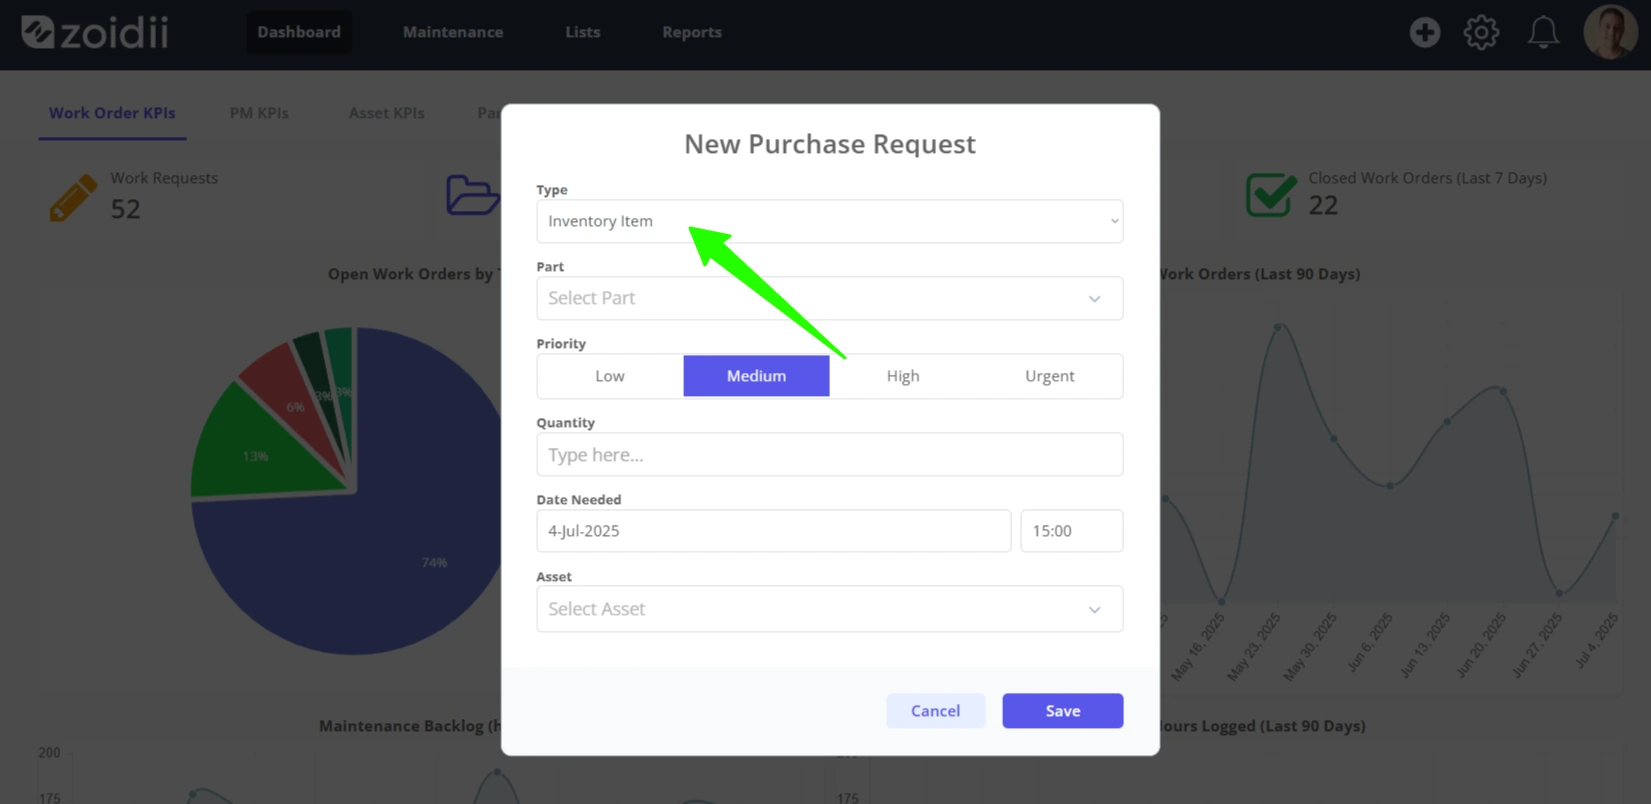
Task: Switch to Work Order KPIs tab
Action: [112, 113]
